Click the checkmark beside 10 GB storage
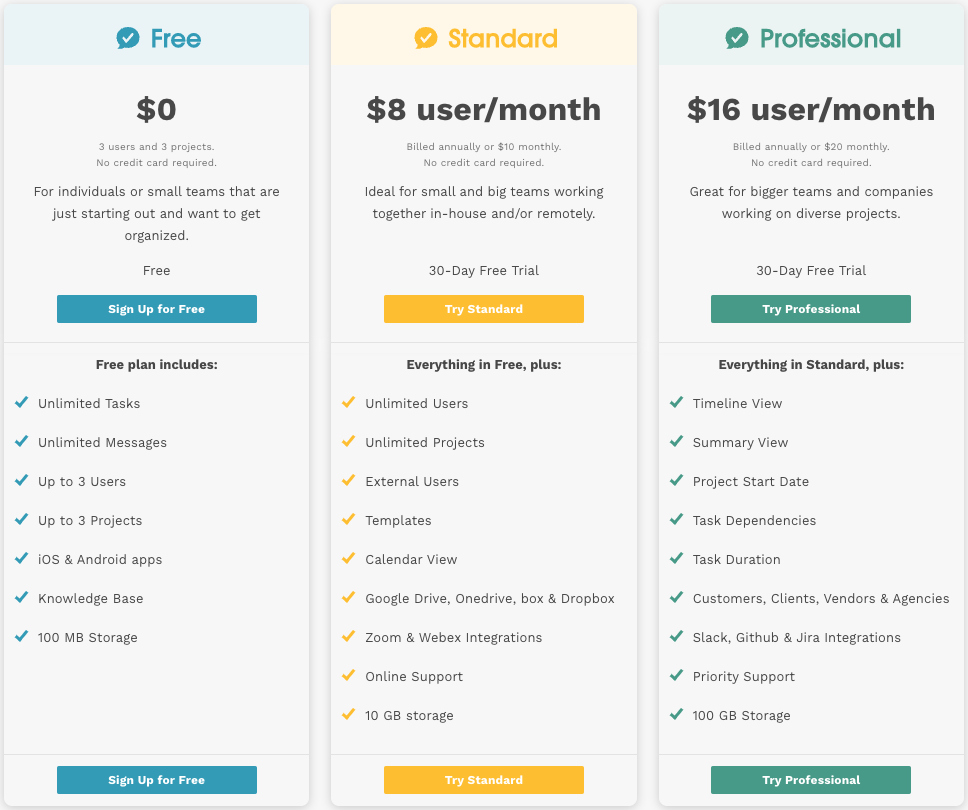The height and width of the screenshot is (810, 968). (348, 714)
